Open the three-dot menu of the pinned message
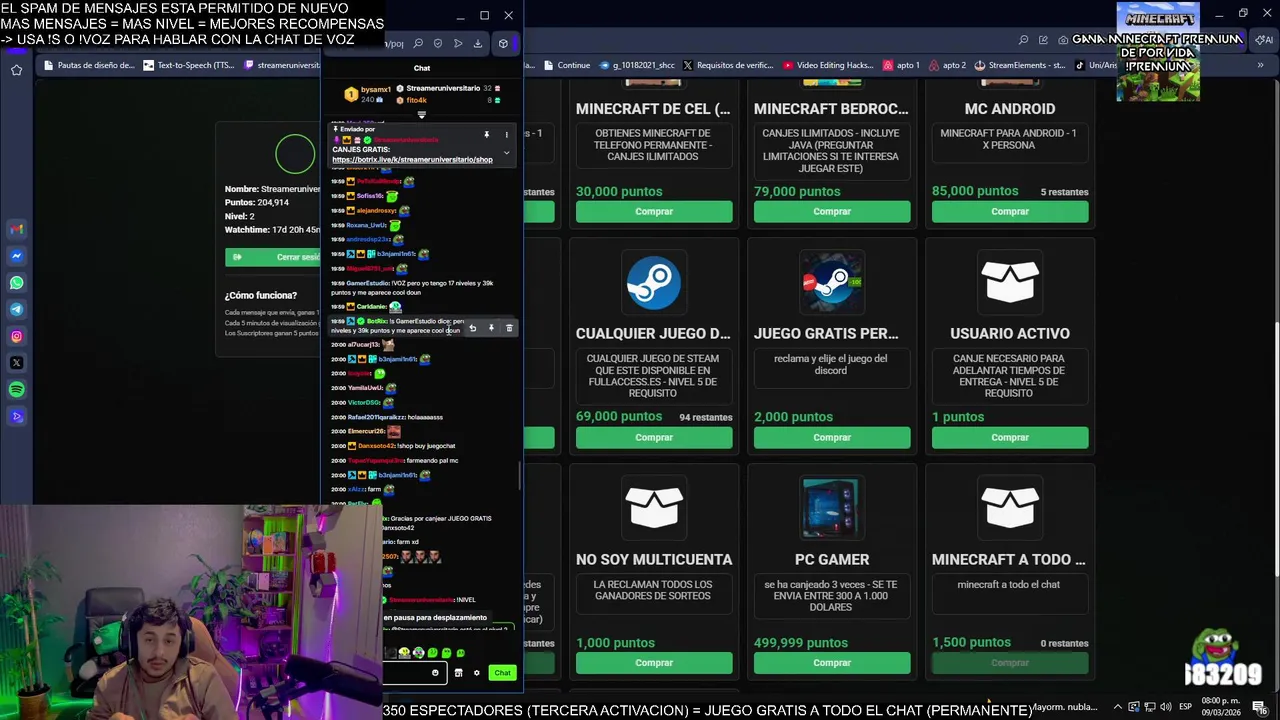This screenshot has width=1280, height=720. (x=506, y=134)
